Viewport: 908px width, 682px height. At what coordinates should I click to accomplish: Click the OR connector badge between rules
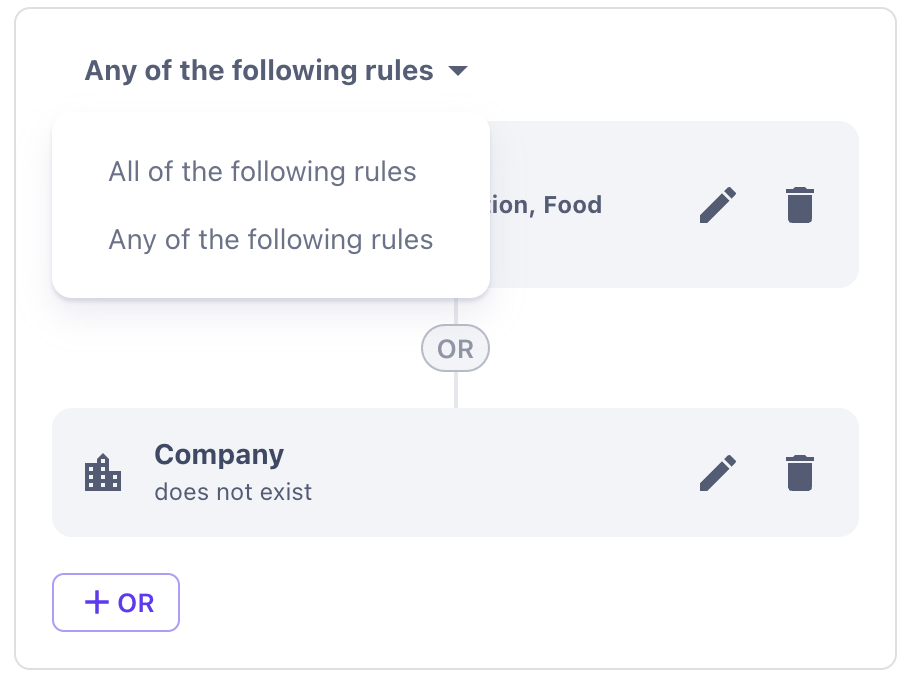point(456,349)
